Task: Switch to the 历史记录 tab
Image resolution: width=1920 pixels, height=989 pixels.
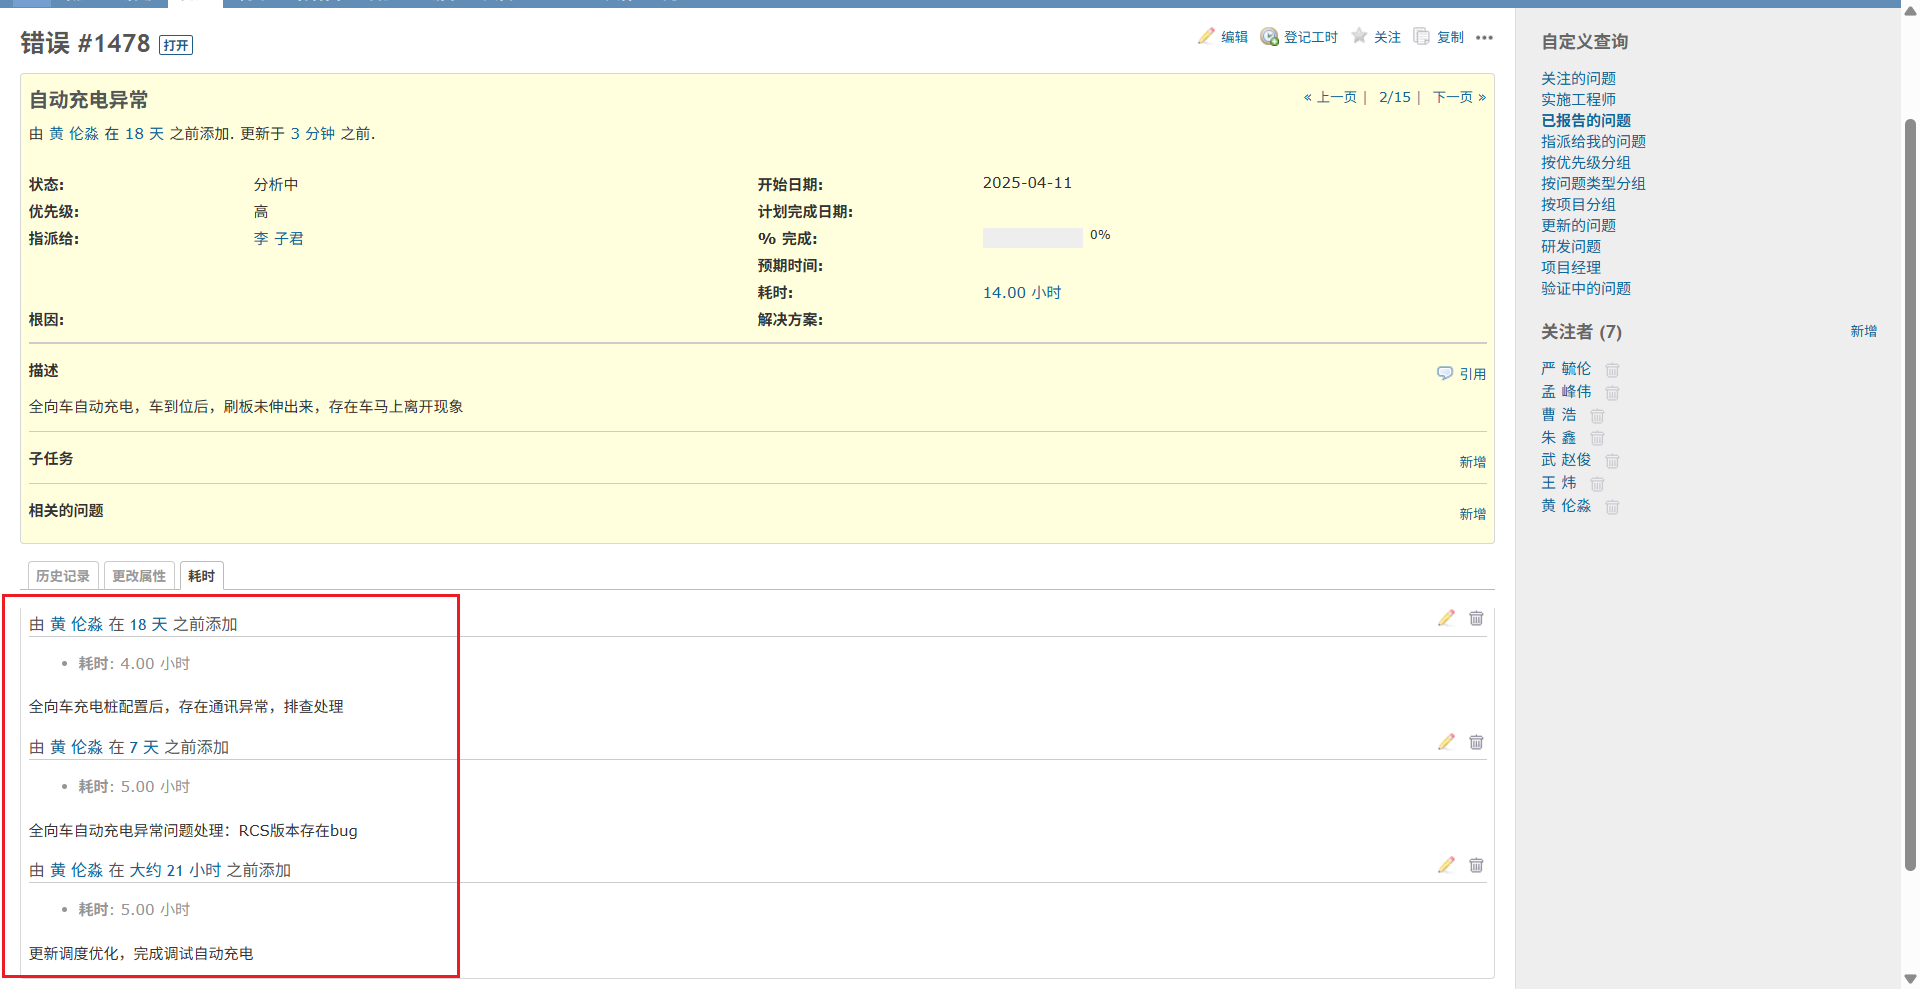Action: pos(63,576)
